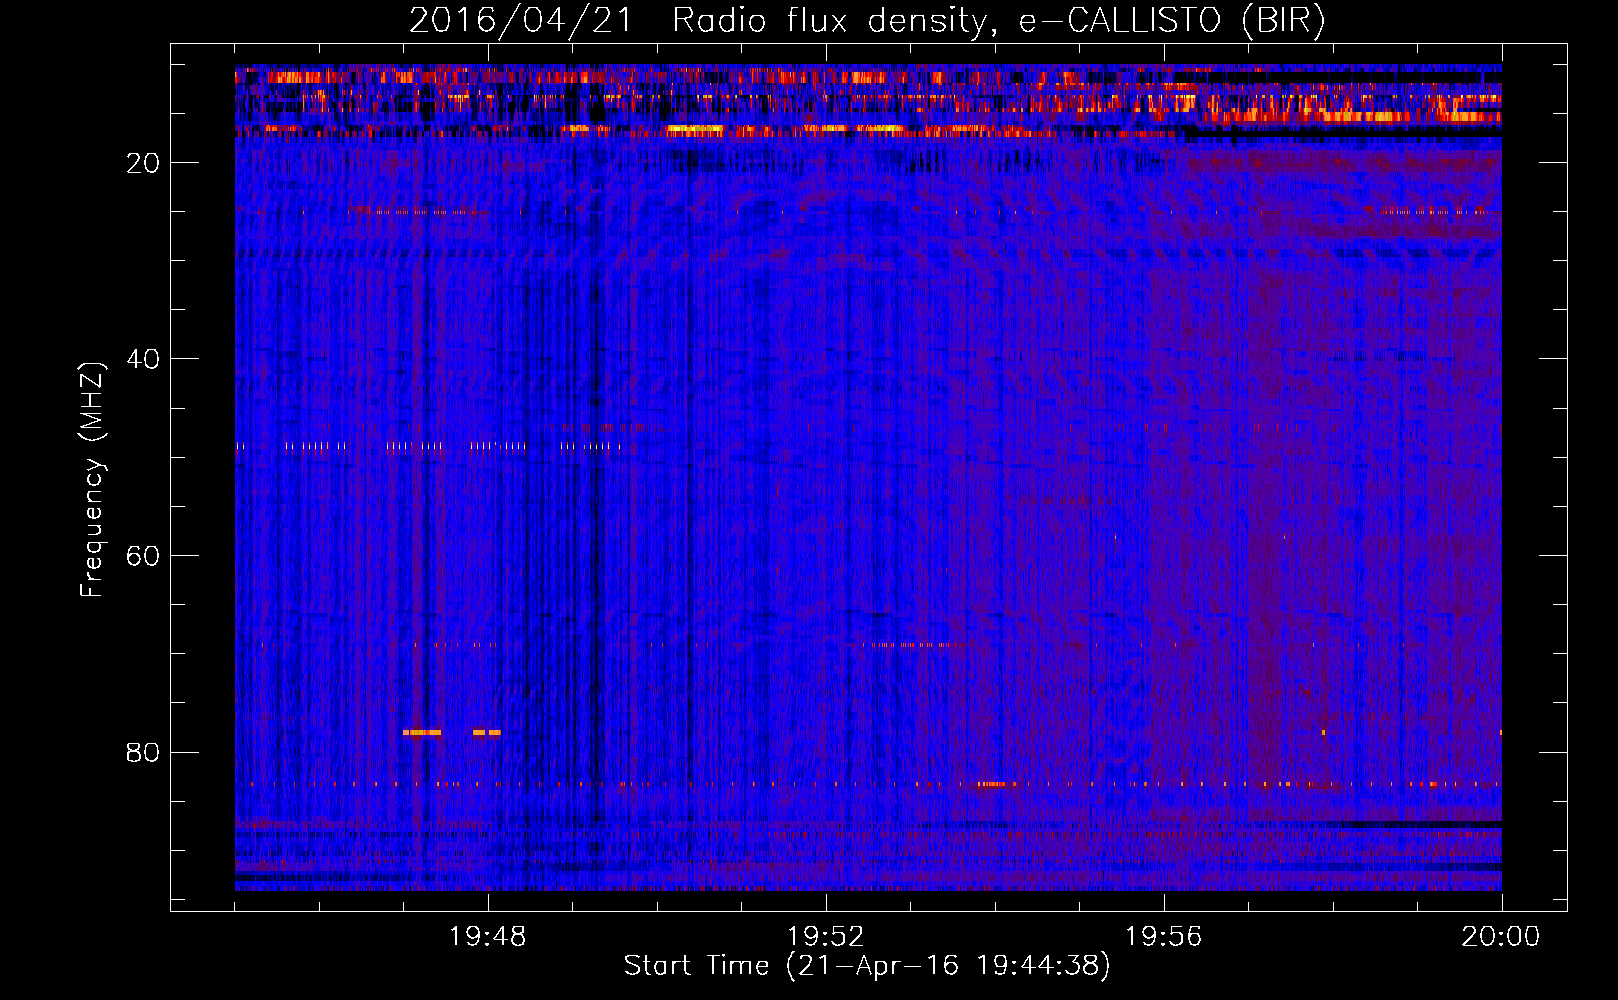Screen dimensions: 1618x1000
Task: Select the 40 MHz frequency axis label
Action: [x=143, y=359]
